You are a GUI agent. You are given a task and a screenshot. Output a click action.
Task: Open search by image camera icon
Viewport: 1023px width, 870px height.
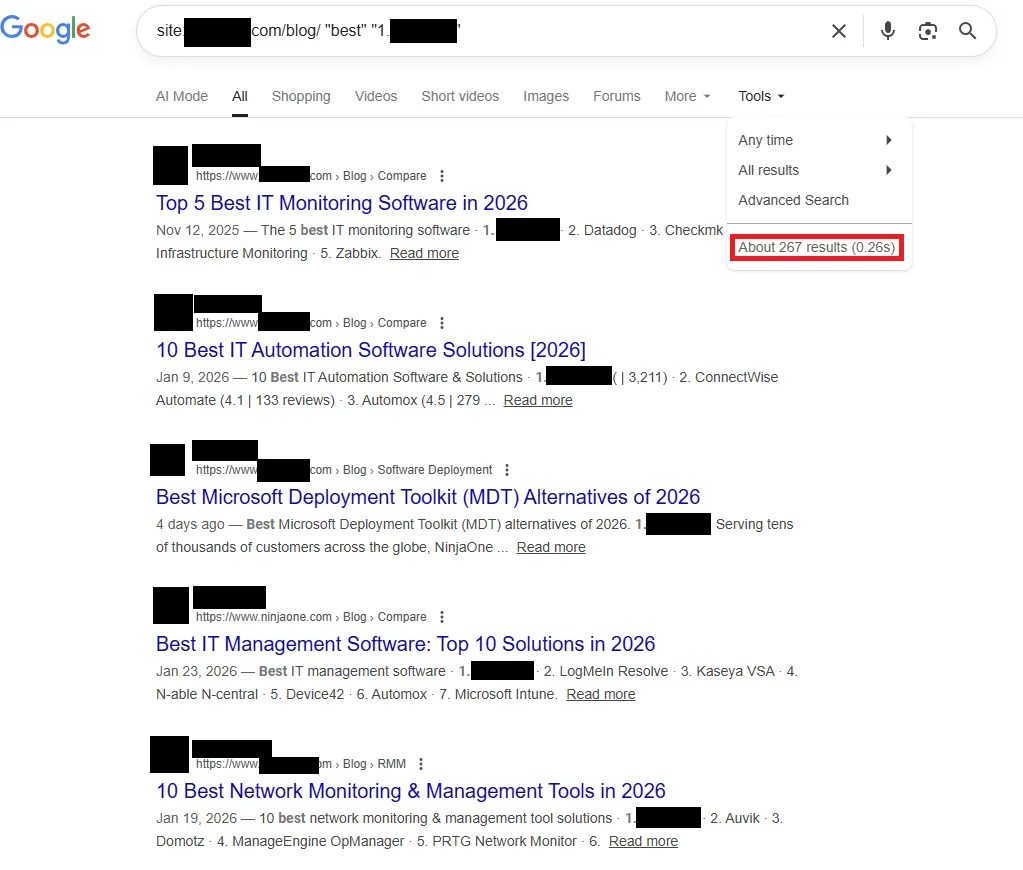point(928,31)
